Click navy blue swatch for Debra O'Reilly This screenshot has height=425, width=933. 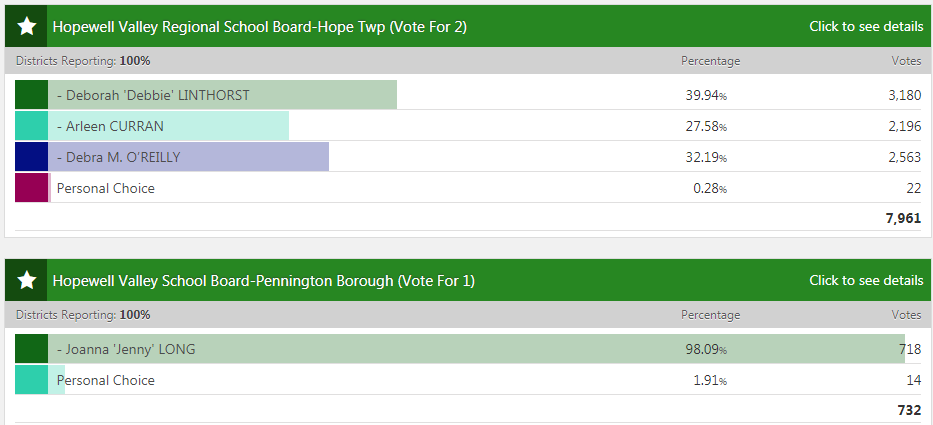pos(32,157)
